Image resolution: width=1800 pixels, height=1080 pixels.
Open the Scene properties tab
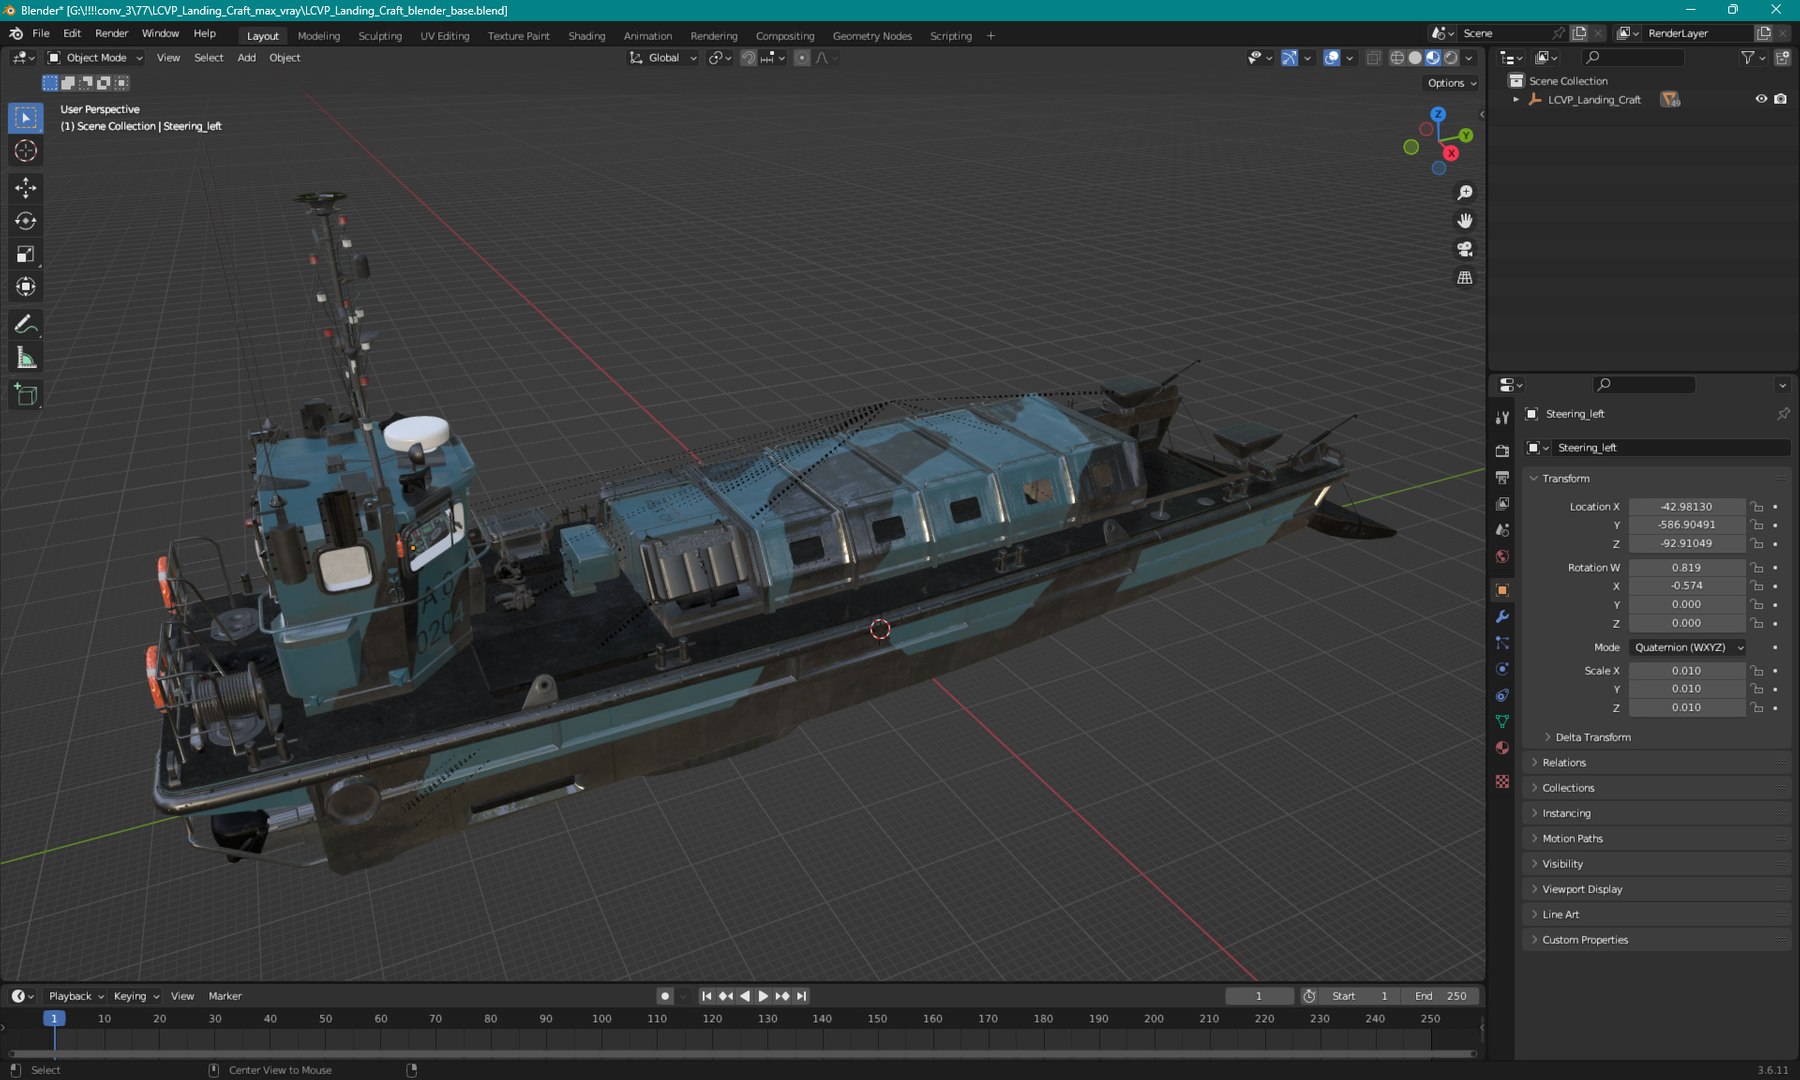coord(1502,530)
